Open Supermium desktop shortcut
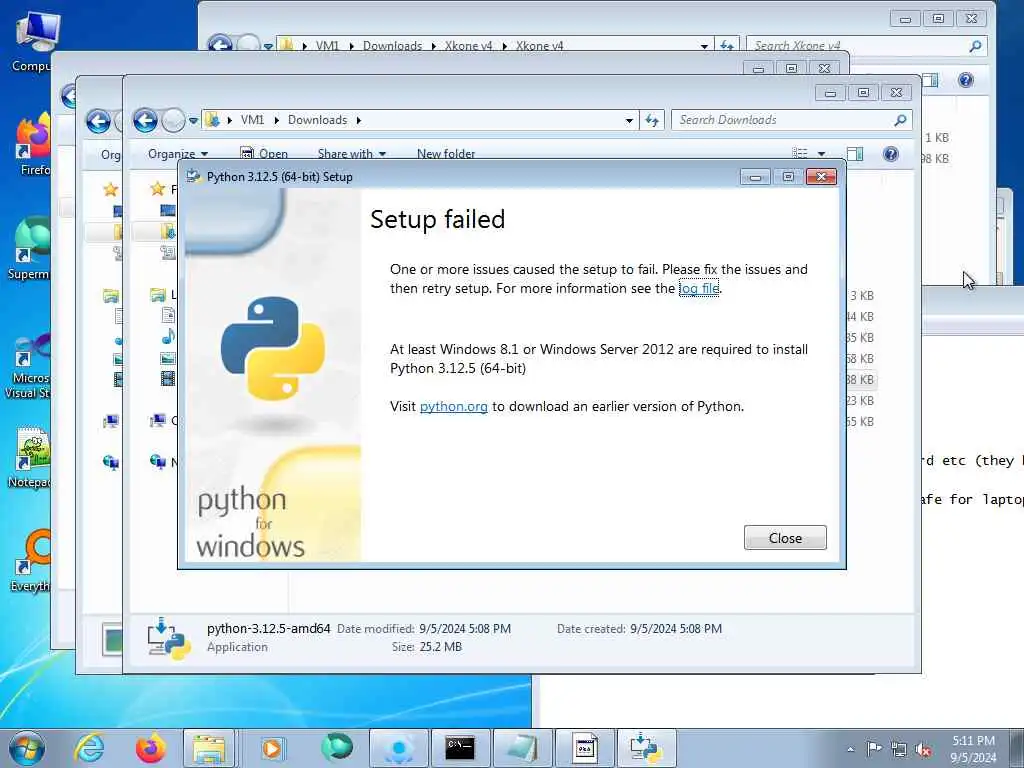This screenshot has height=768, width=1024. [x=30, y=249]
